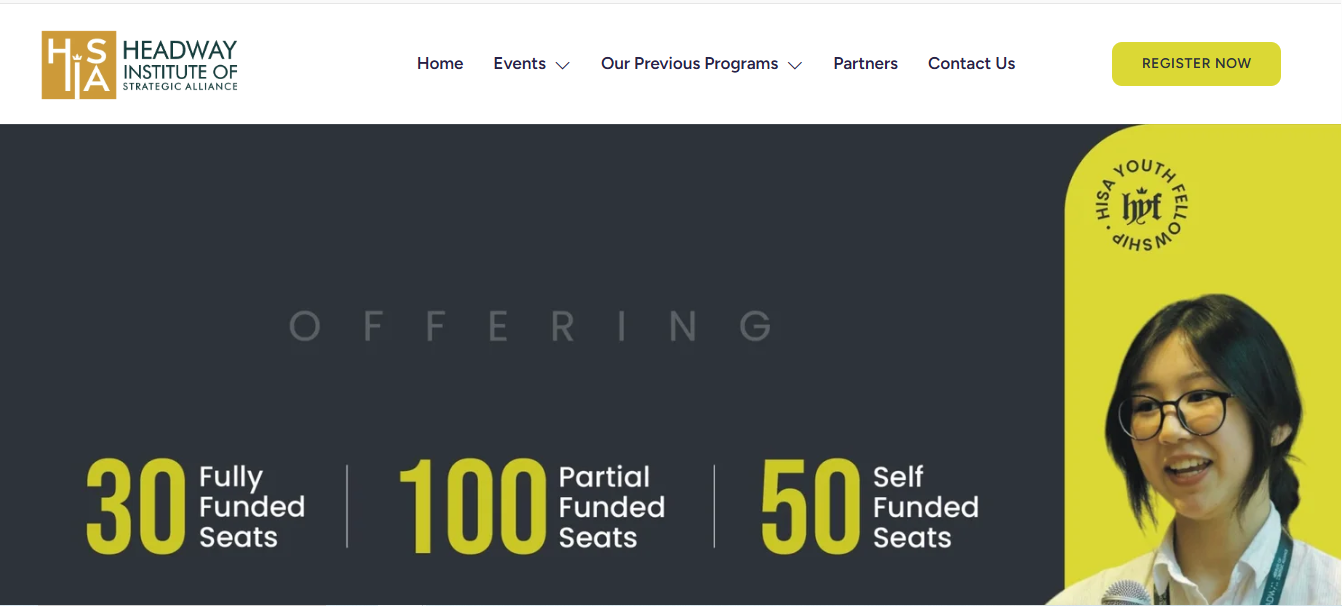Click the REGISTER NOW button
Image resolution: width=1342 pixels, height=606 pixels.
click(1196, 63)
